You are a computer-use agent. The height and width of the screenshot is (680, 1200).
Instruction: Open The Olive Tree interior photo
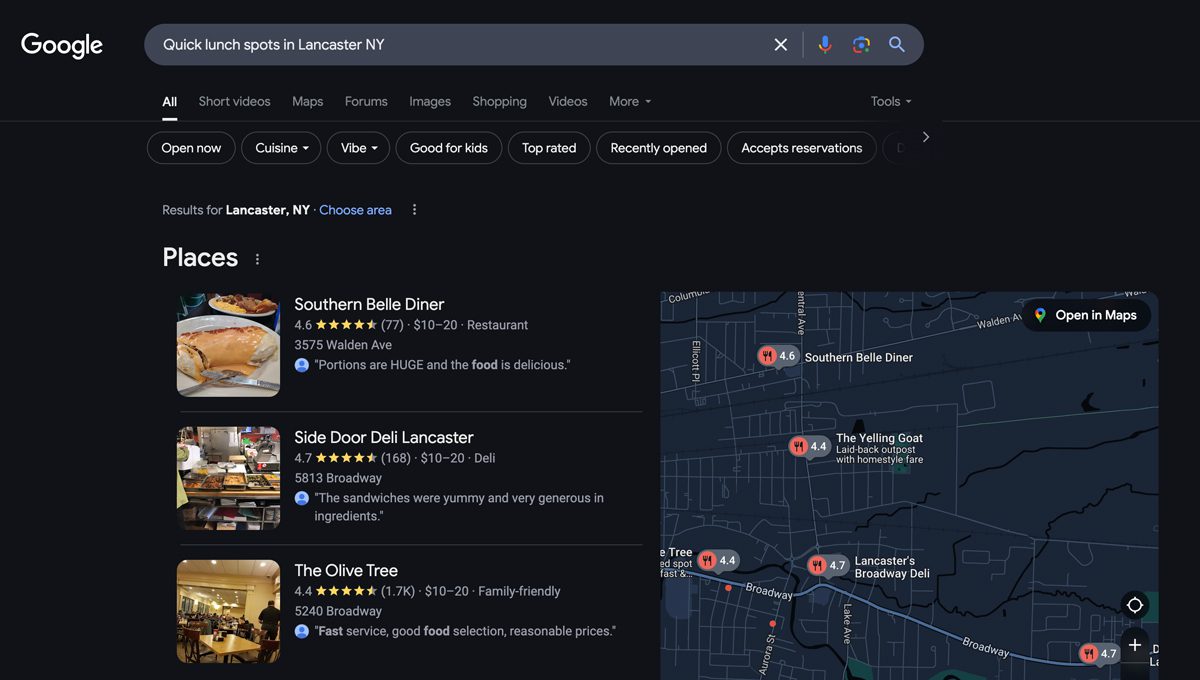pyautogui.click(x=228, y=611)
